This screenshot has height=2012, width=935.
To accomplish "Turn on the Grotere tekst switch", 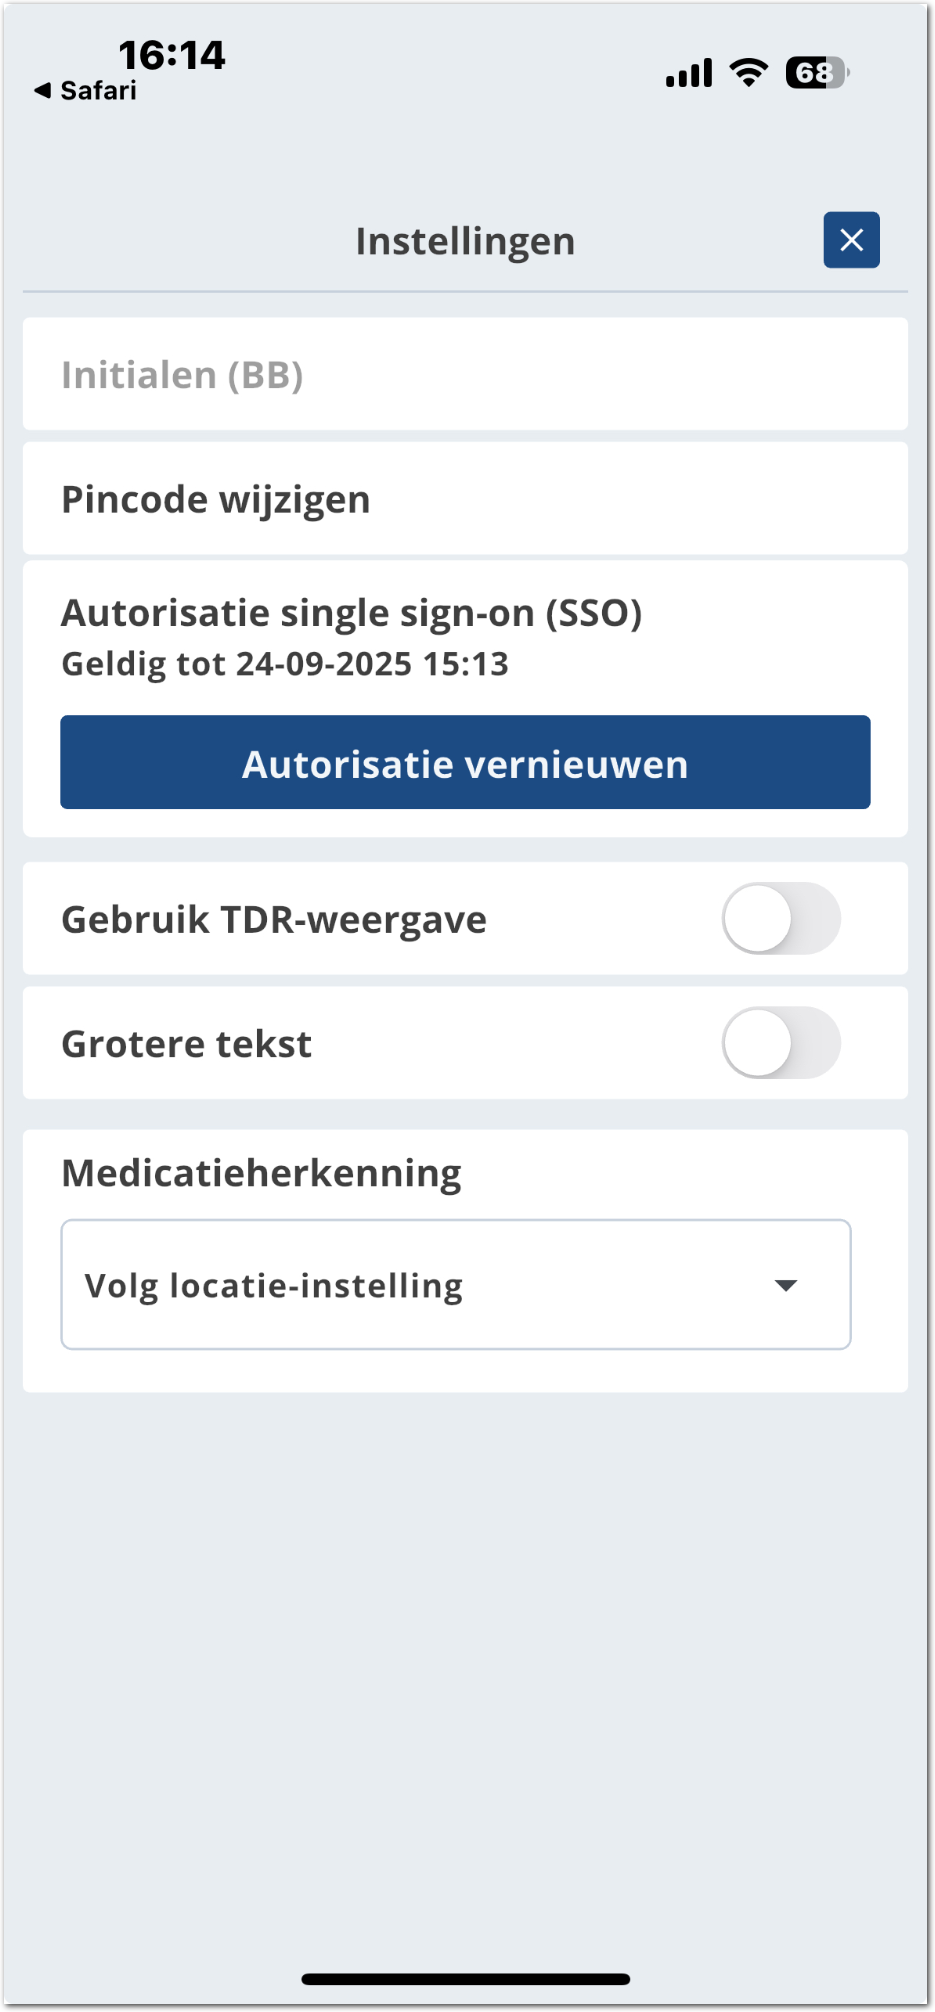I will pyautogui.click(x=781, y=1043).
